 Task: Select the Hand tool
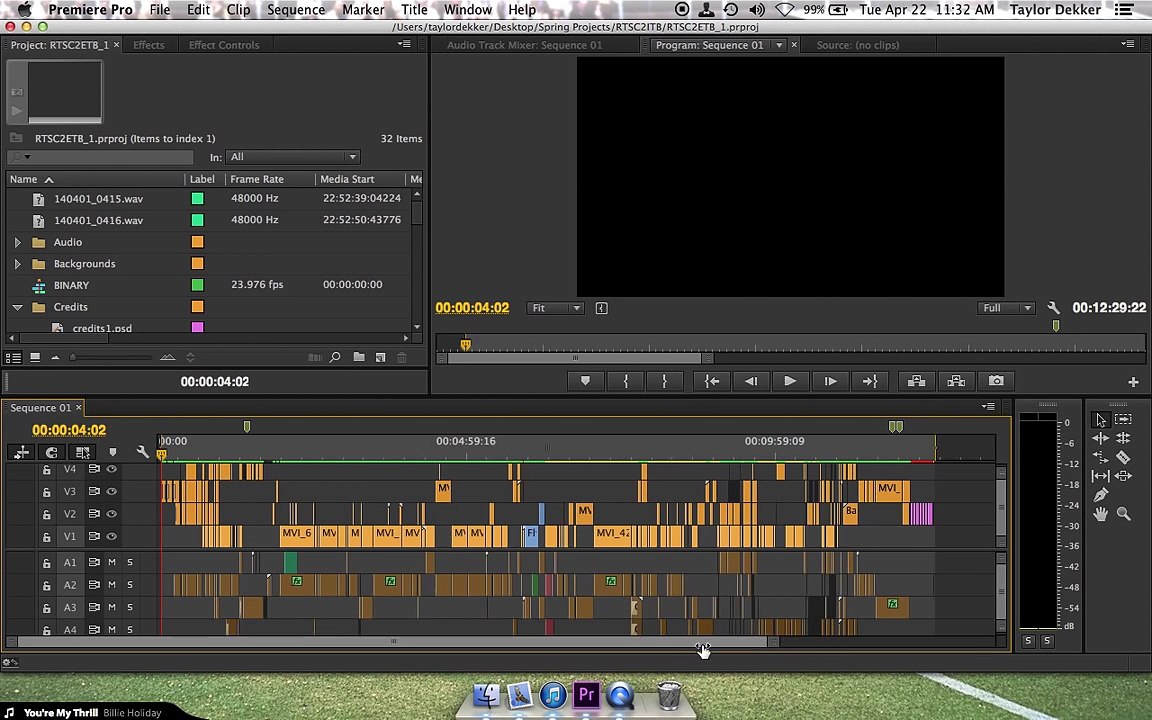pos(1100,514)
